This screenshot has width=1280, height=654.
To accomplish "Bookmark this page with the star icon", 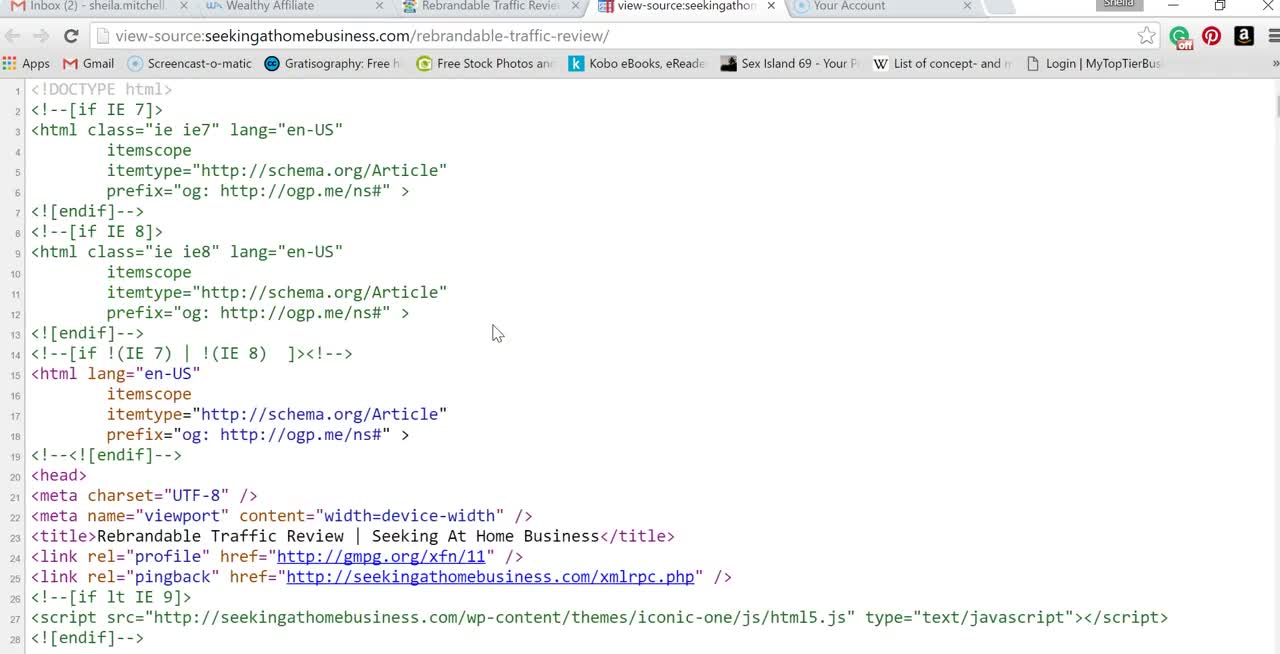I will (1146, 36).
